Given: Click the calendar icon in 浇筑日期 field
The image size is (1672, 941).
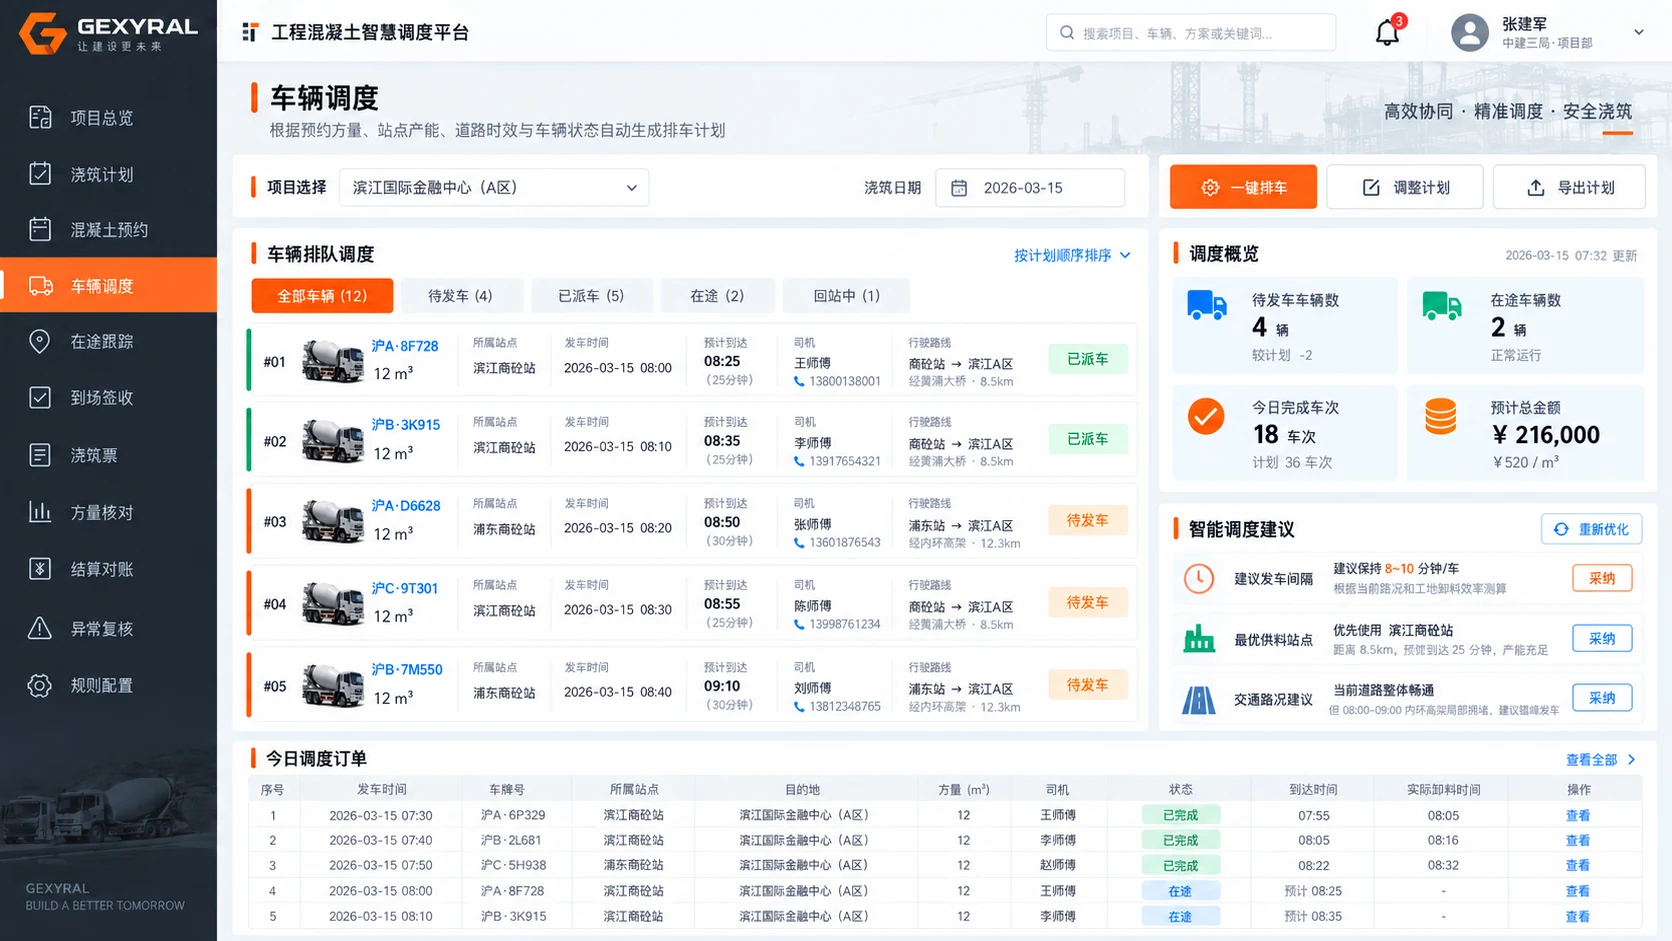Looking at the screenshot, I should (959, 188).
